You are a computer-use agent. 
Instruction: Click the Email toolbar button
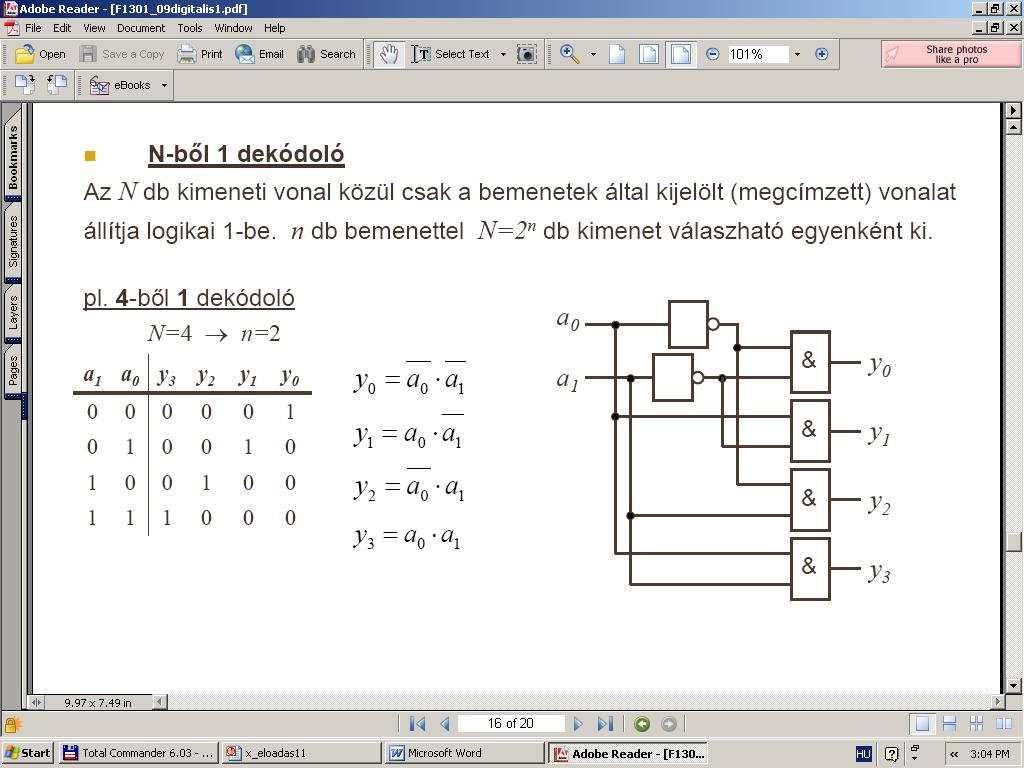(259, 54)
